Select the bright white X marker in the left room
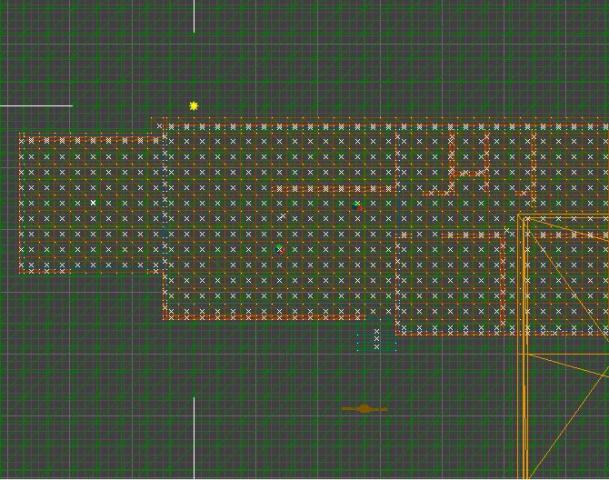The width and height of the screenshot is (609, 480). [x=94, y=203]
